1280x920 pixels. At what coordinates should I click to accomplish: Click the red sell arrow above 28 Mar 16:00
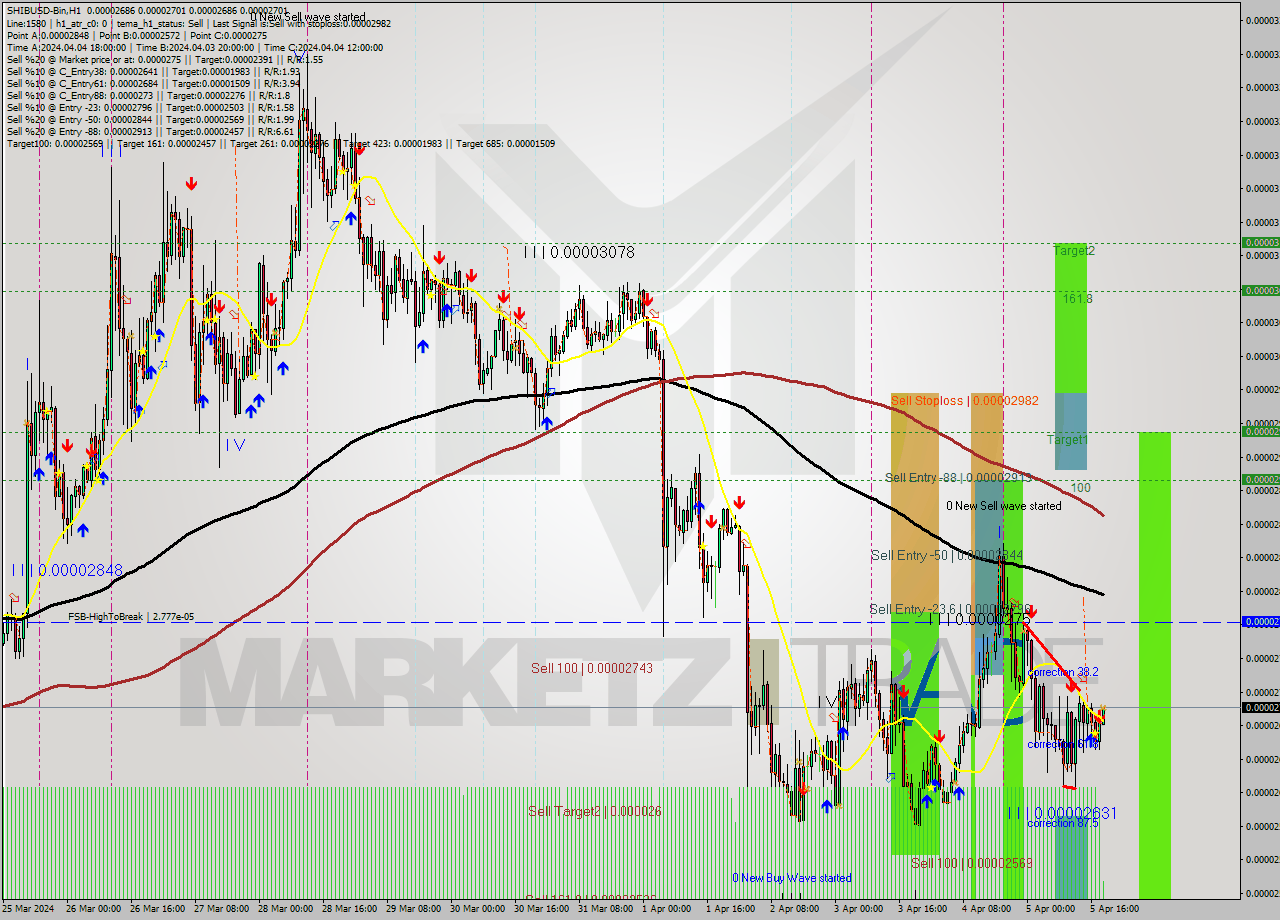358,150
